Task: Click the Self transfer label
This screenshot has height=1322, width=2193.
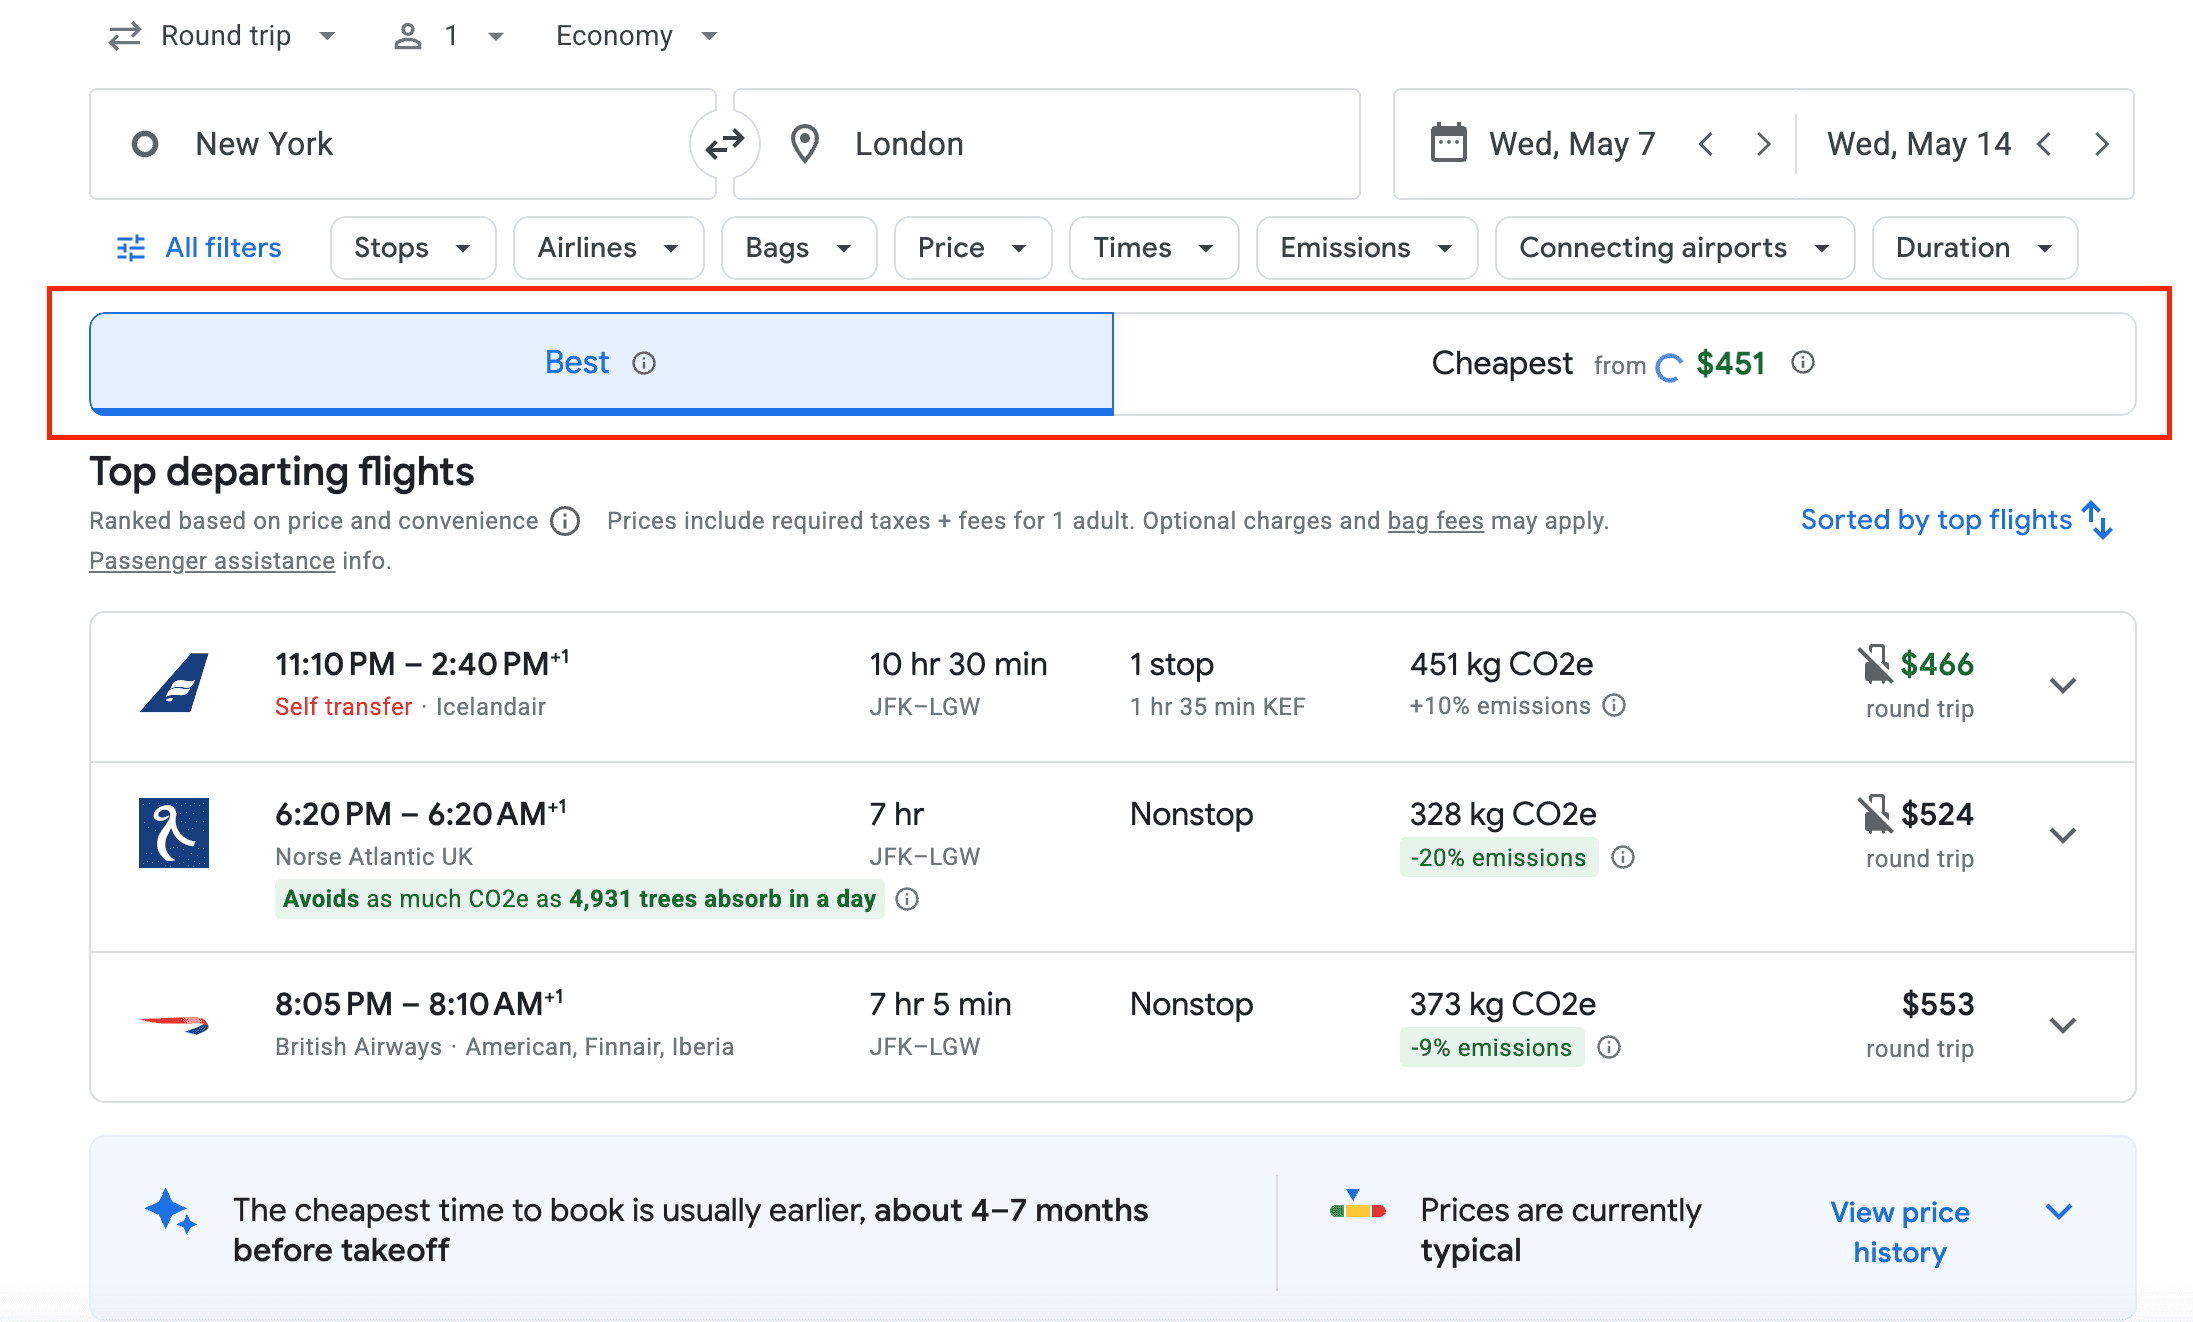Action: tap(343, 707)
